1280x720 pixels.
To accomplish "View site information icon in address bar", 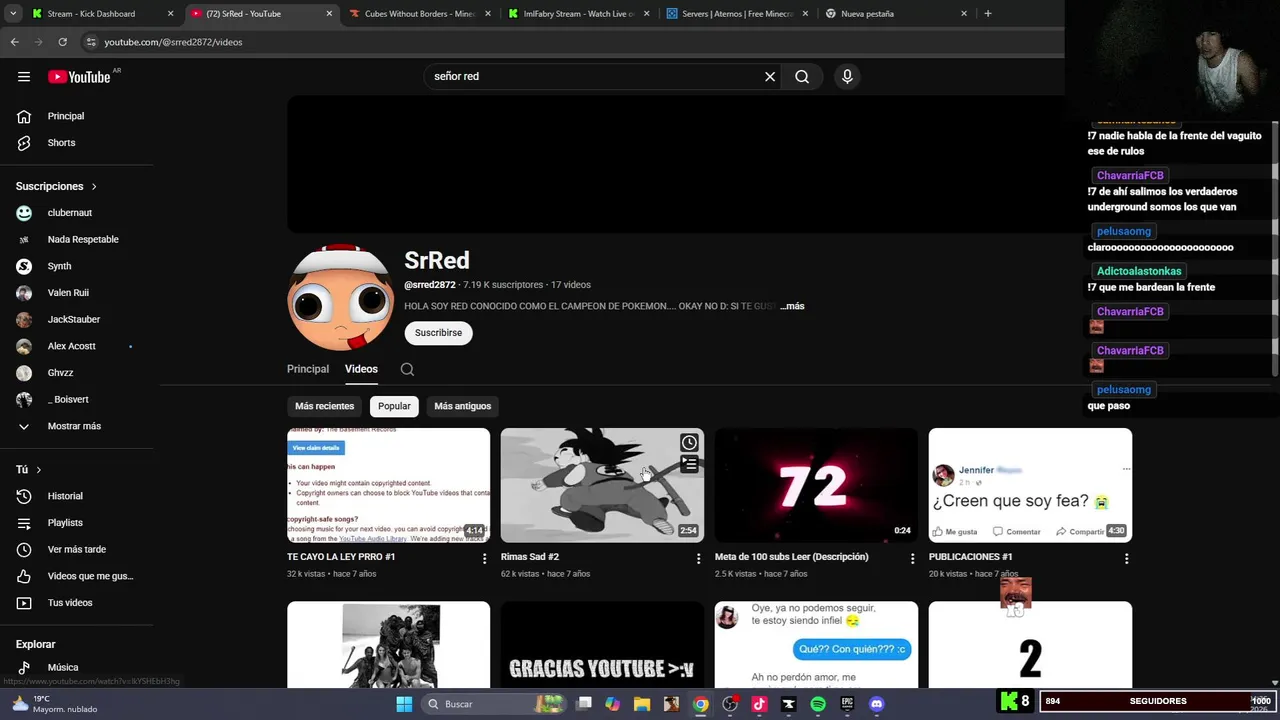I will (91, 42).
